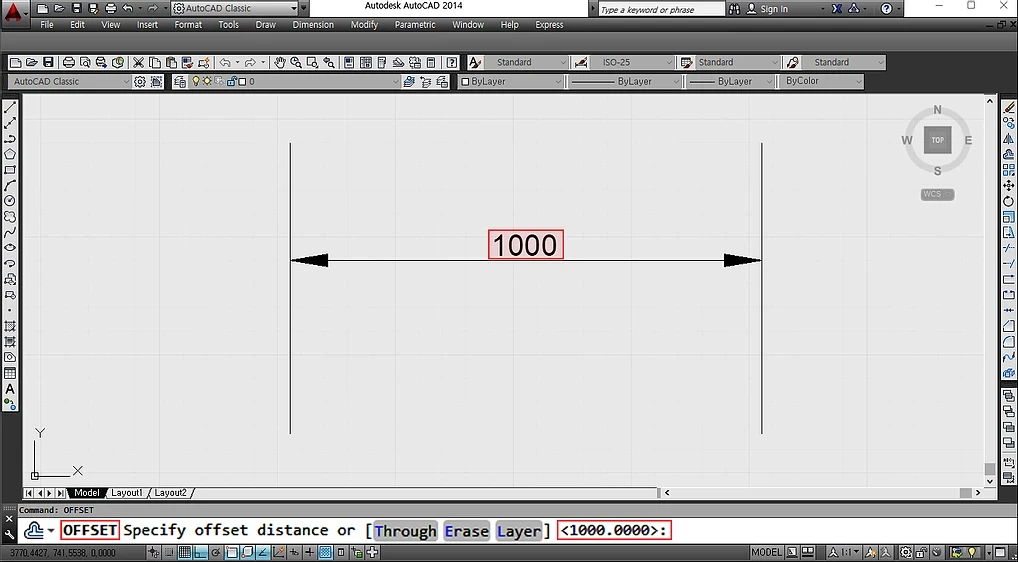This screenshot has width=1018, height=562.
Task: Open the Layer Properties Manager icon
Action: pyautogui.click(x=180, y=82)
